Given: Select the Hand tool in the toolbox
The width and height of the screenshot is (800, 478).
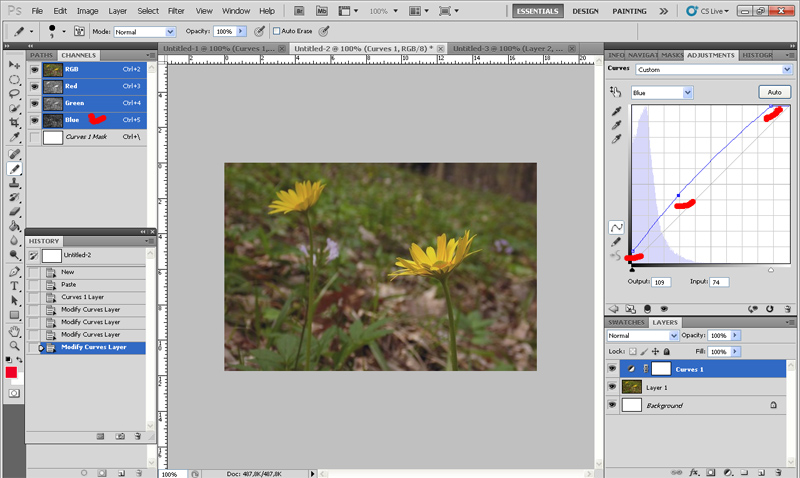Looking at the screenshot, I should (14, 331).
